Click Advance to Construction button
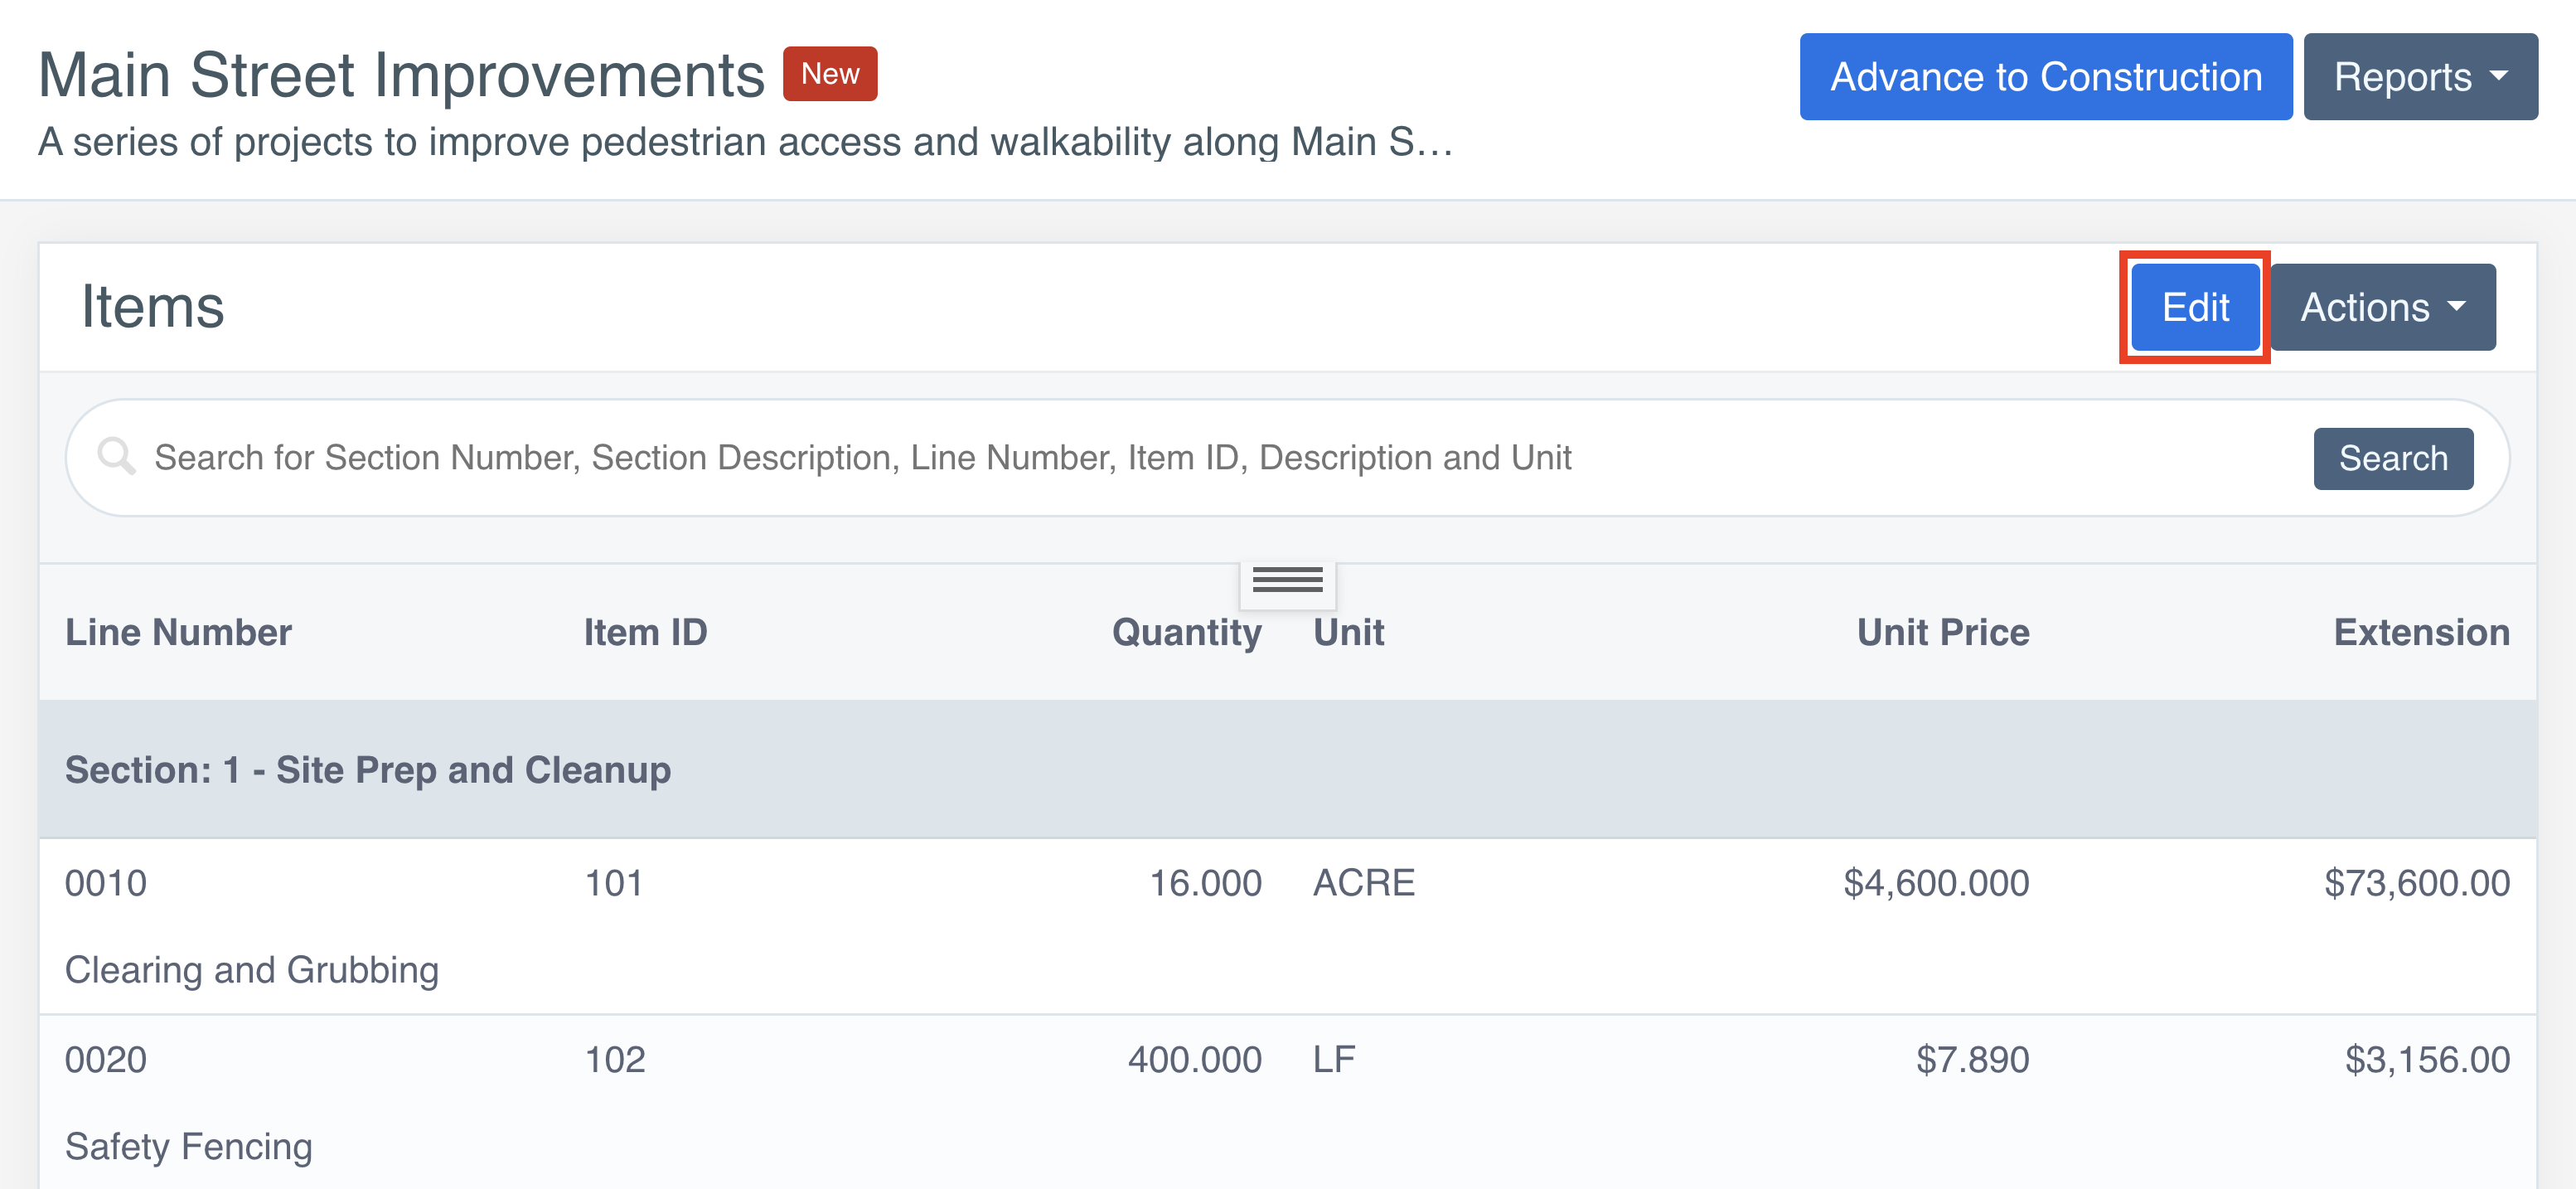The image size is (2576, 1189). coord(2045,77)
